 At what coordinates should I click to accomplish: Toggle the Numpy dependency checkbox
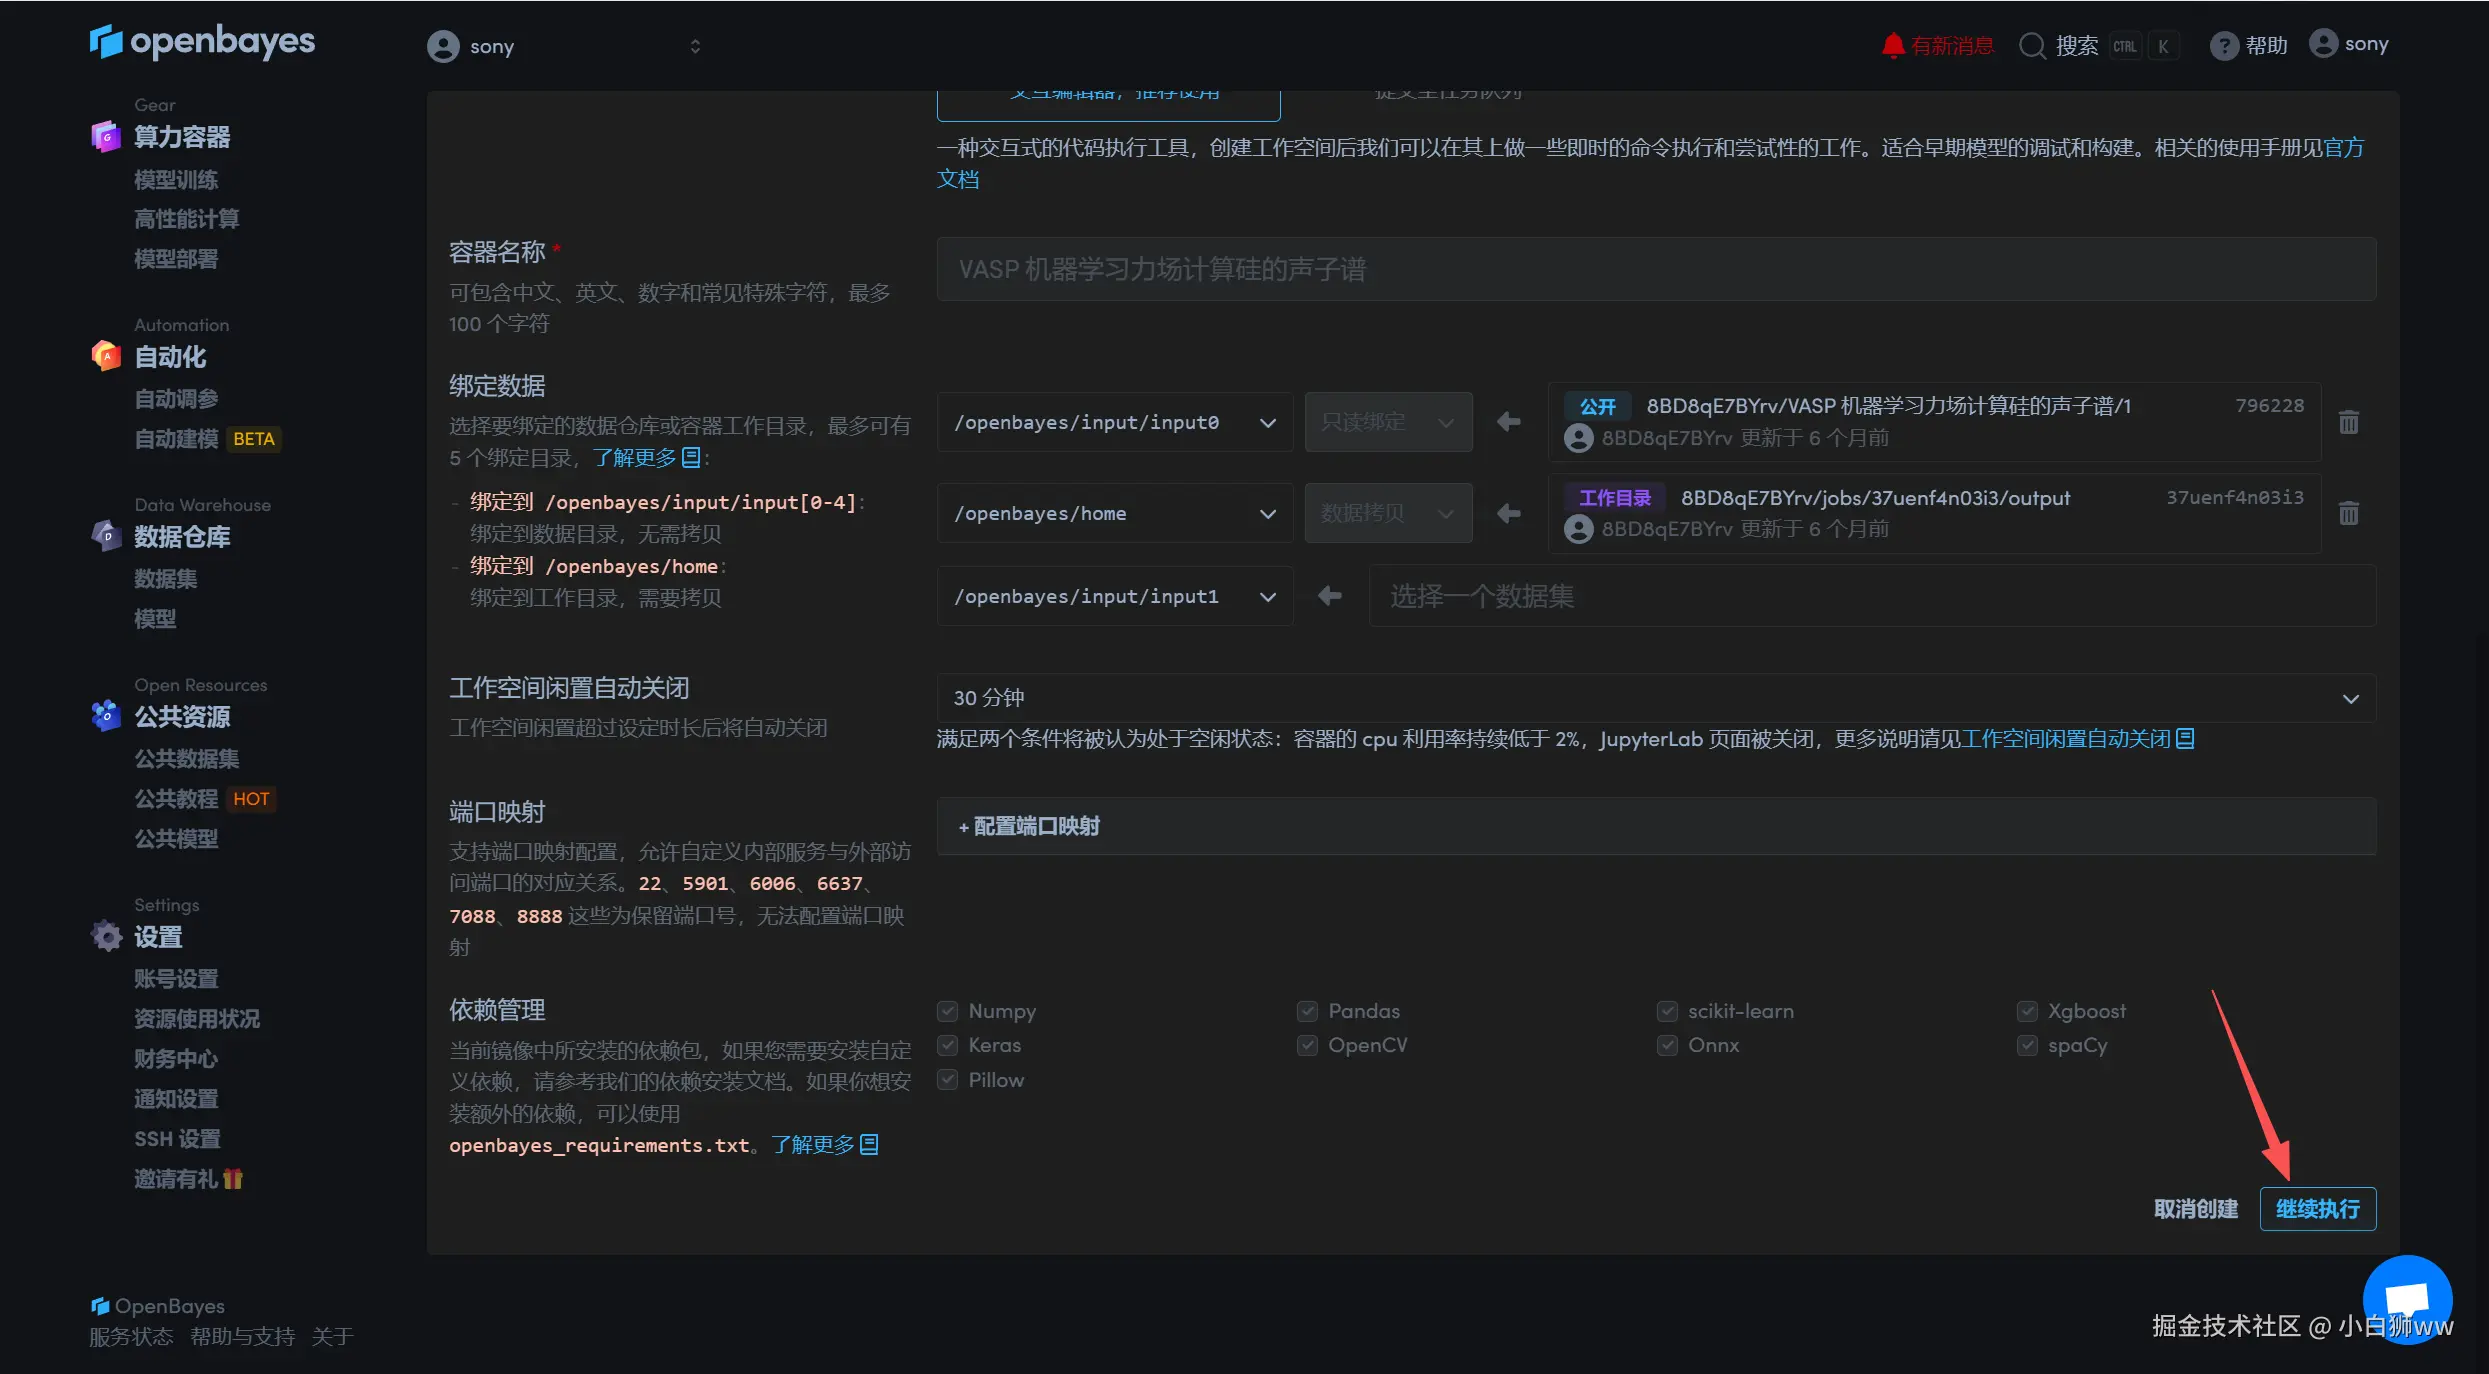click(948, 1011)
